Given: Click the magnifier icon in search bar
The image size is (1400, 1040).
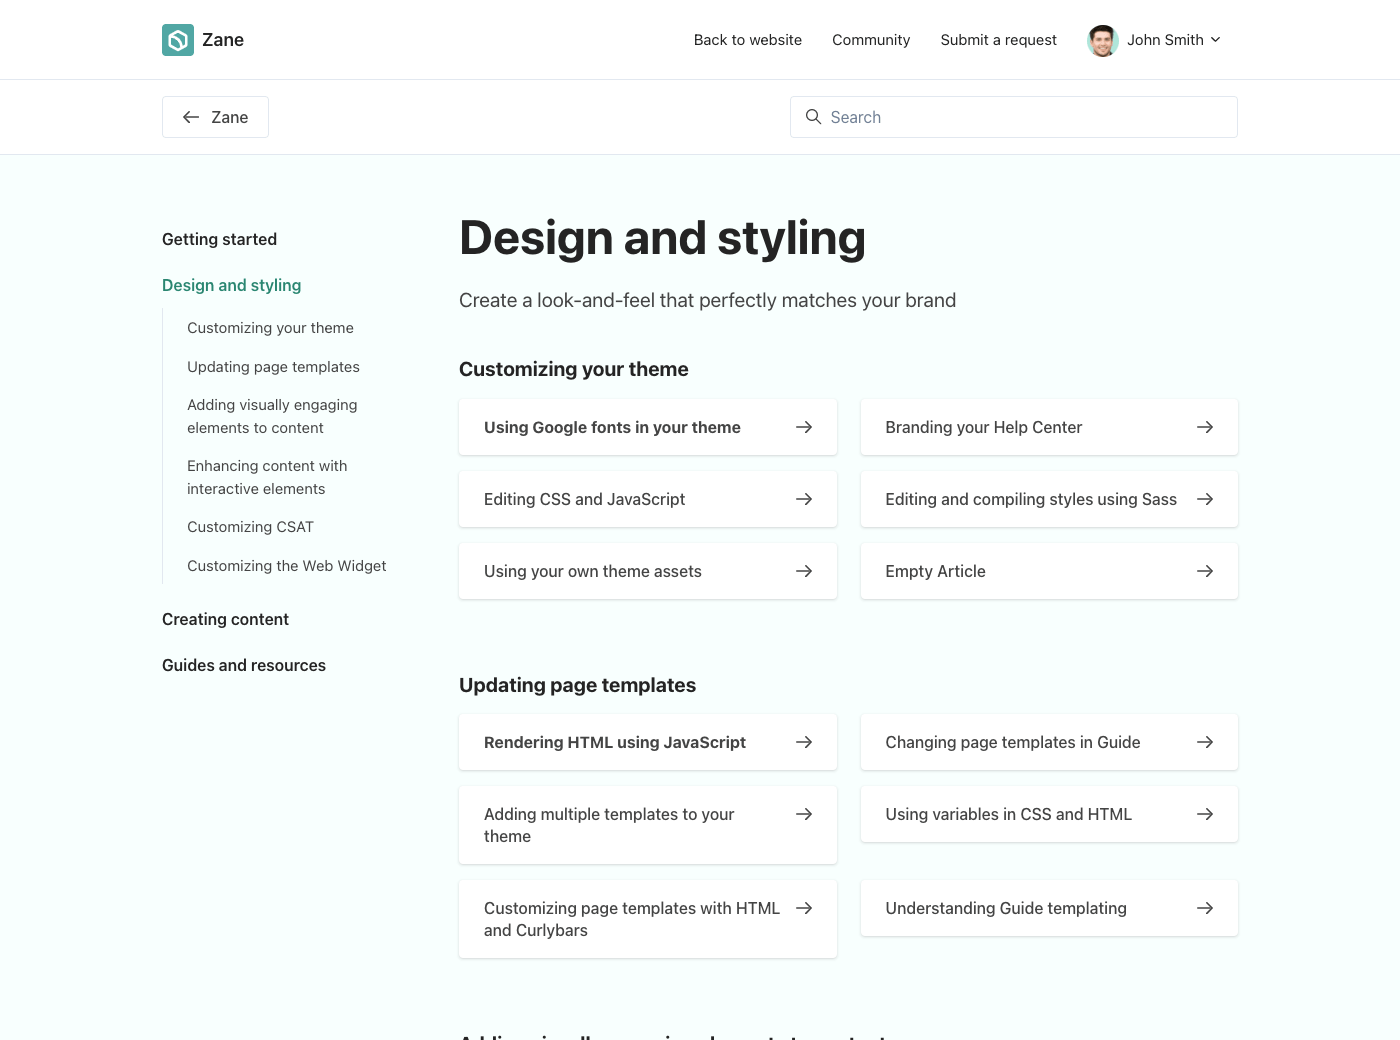Looking at the screenshot, I should (x=813, y=117).
